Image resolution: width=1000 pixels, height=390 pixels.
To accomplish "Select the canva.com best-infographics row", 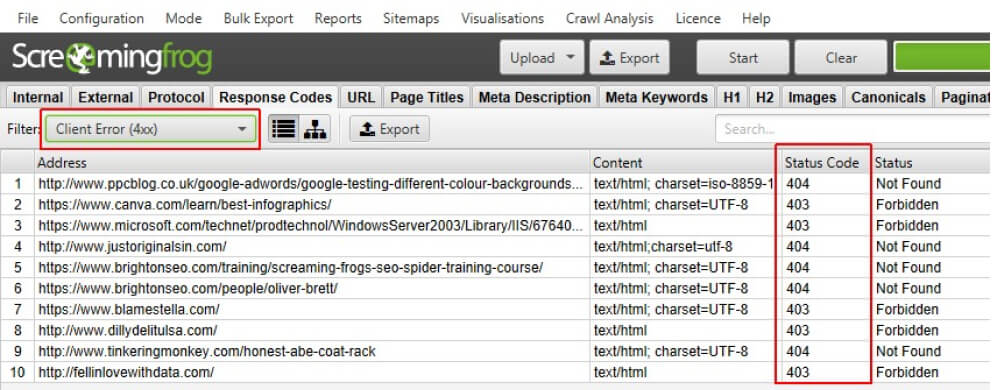I will [494, 205].
